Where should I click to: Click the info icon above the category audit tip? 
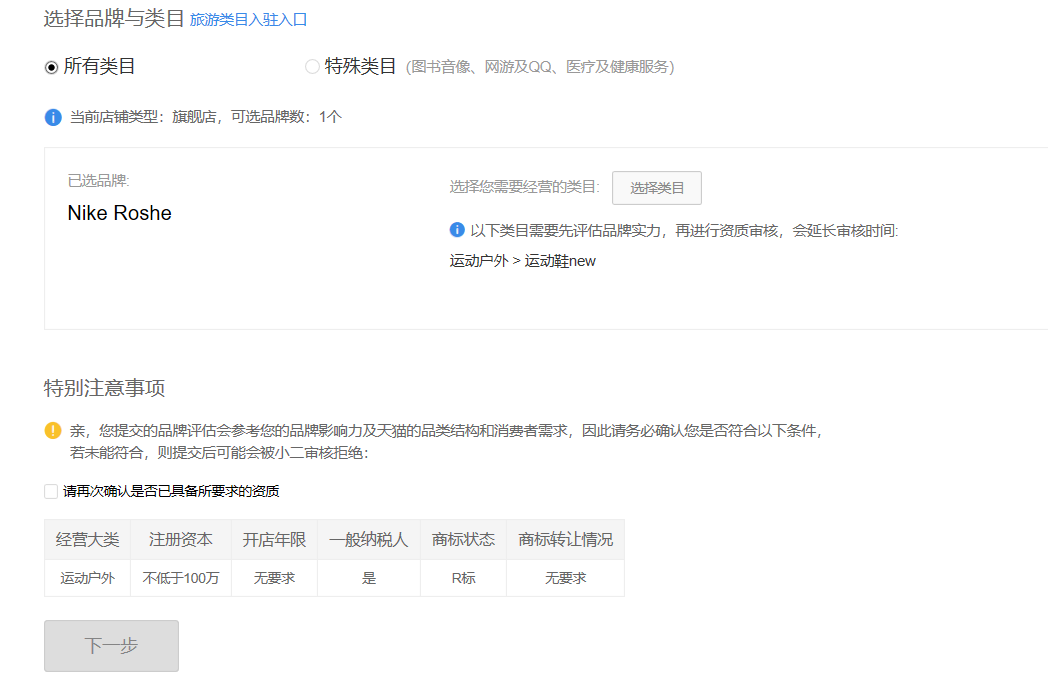click(x=457, y=232)
